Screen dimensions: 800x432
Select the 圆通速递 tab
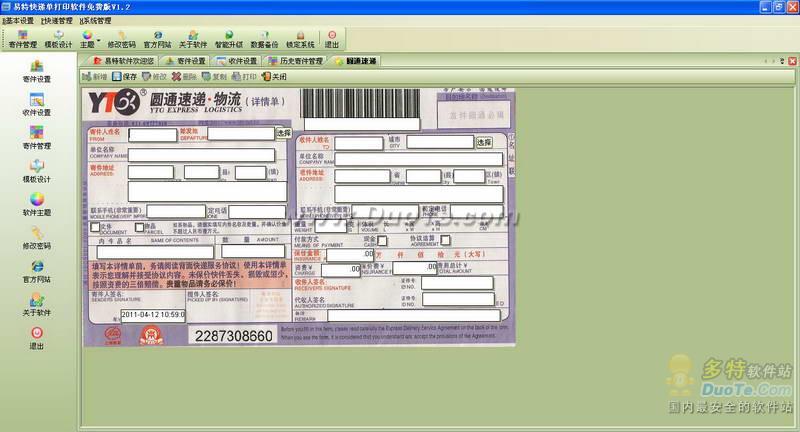pos(356,61)
